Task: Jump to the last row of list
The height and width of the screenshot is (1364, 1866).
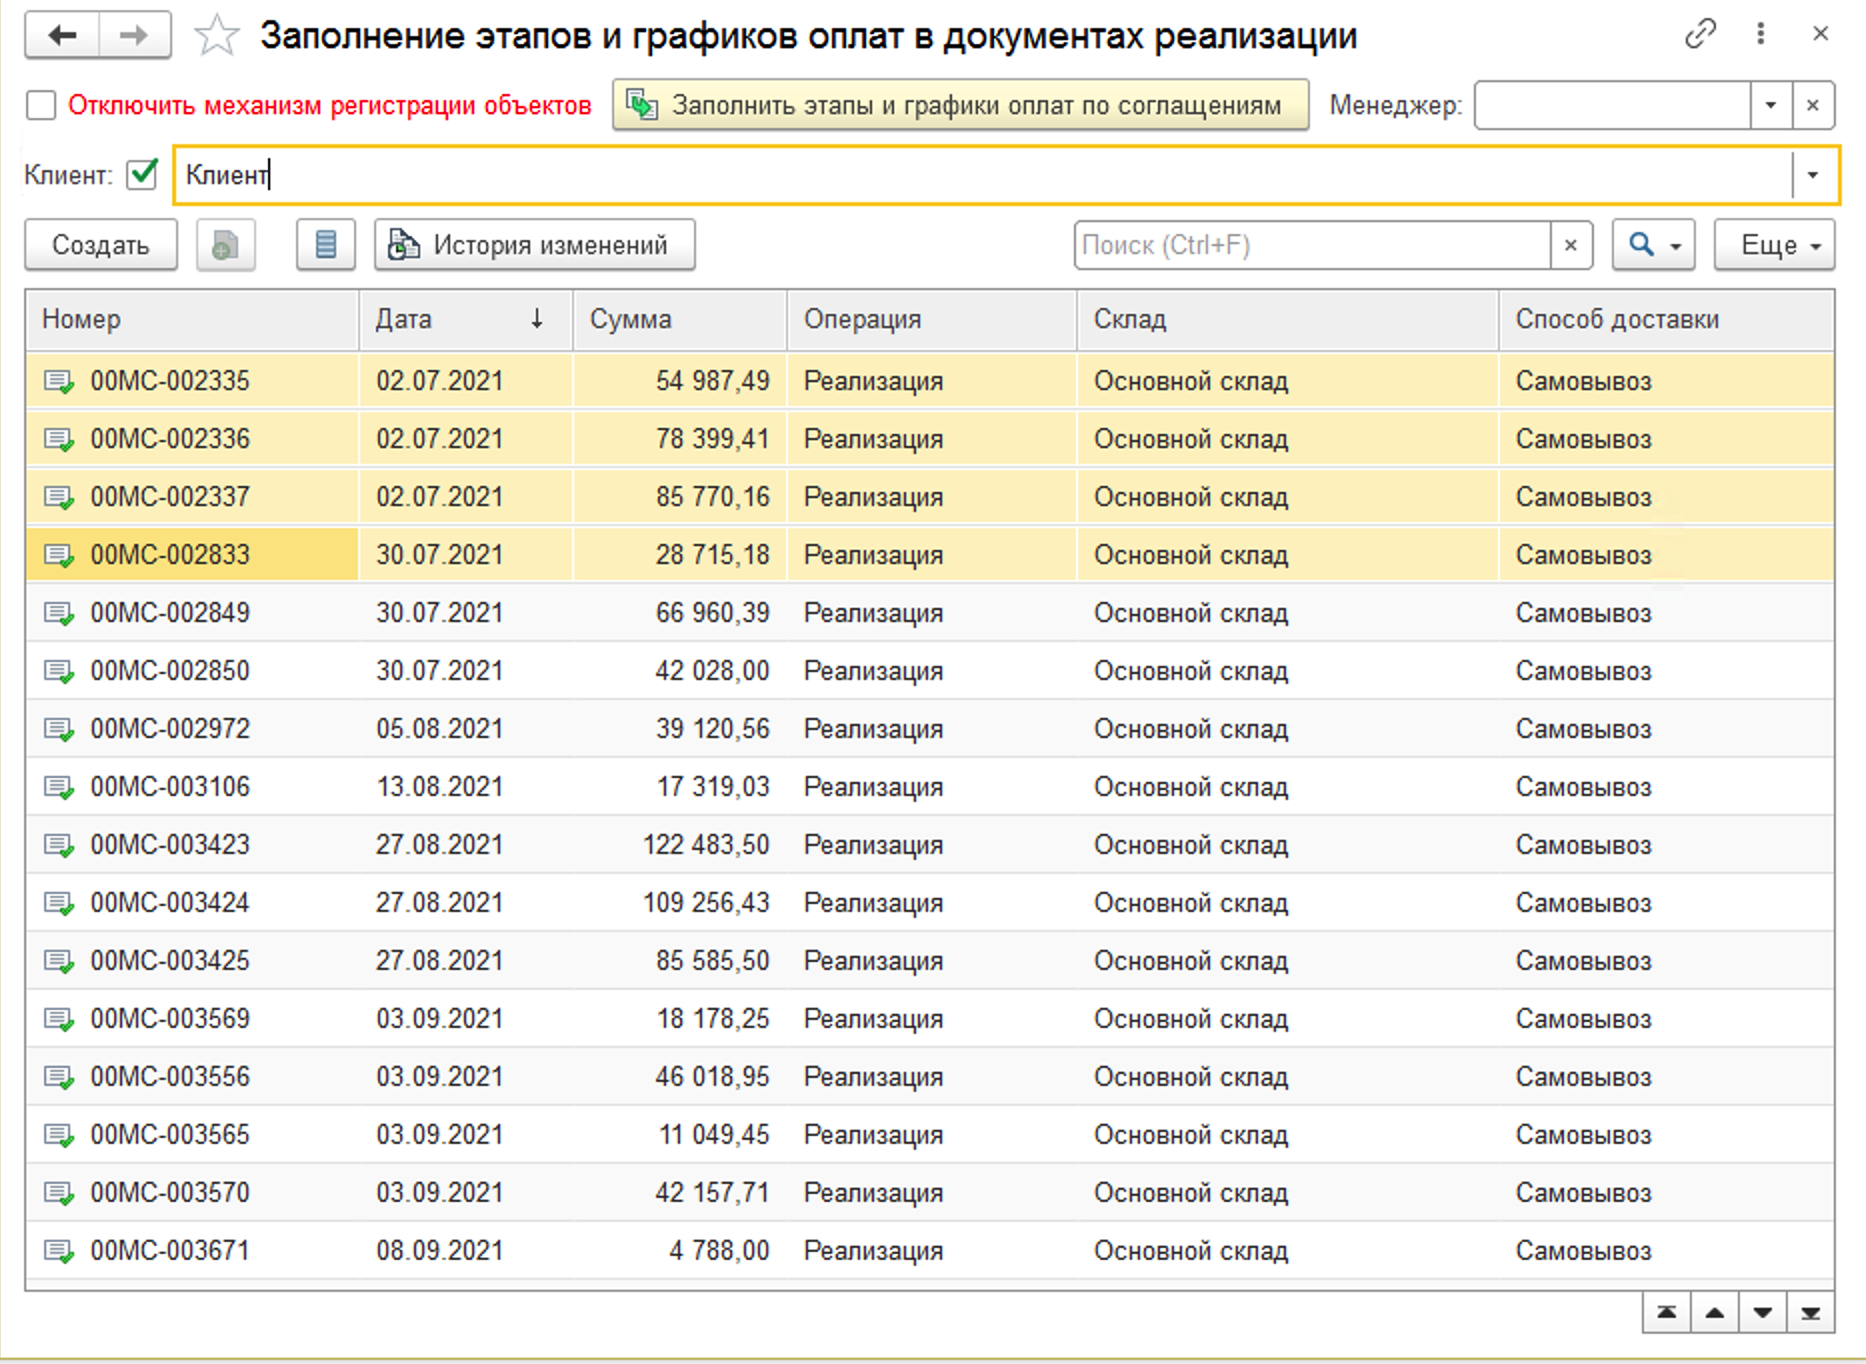Action: tap(1810, 1313)
